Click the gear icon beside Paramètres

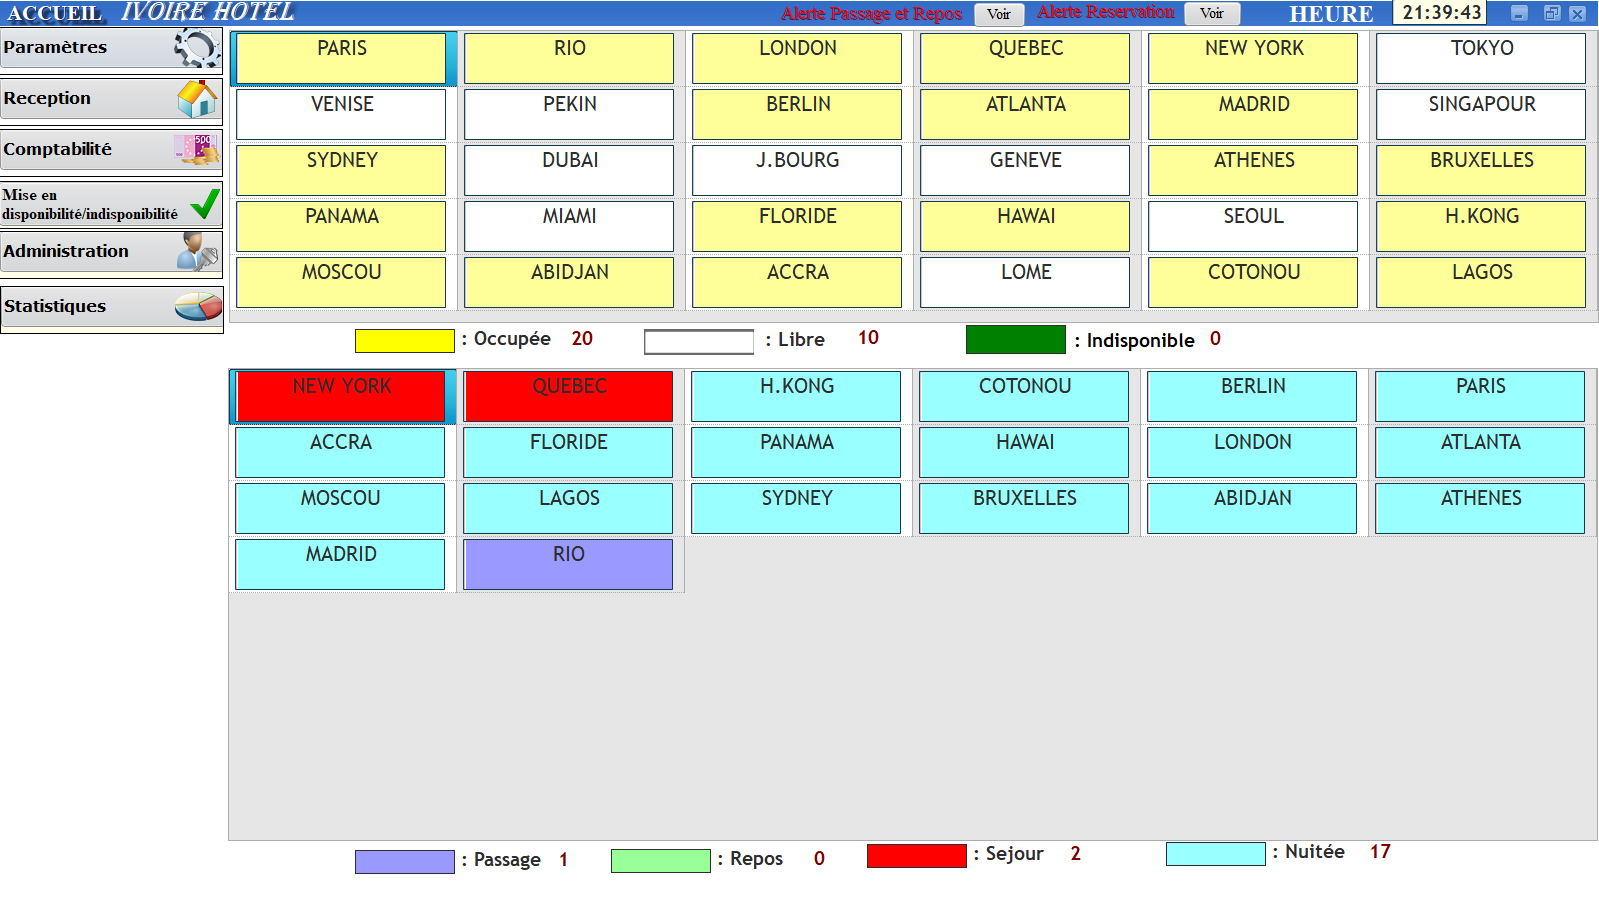(x=196, y=48)
